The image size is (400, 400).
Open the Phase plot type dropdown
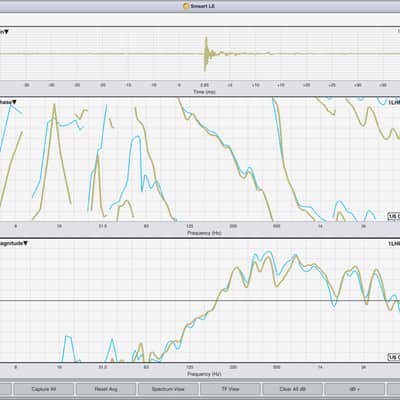tap(8, 102)
